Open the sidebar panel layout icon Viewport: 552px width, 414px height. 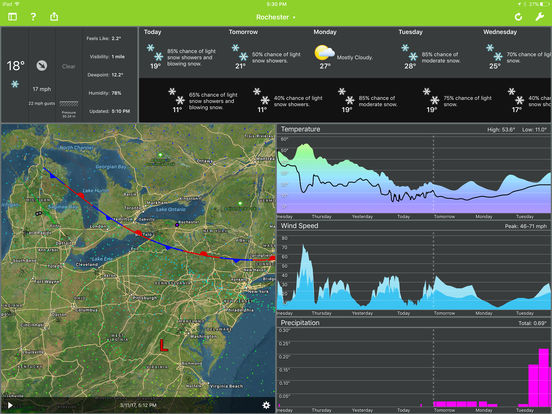click(12, 17)
